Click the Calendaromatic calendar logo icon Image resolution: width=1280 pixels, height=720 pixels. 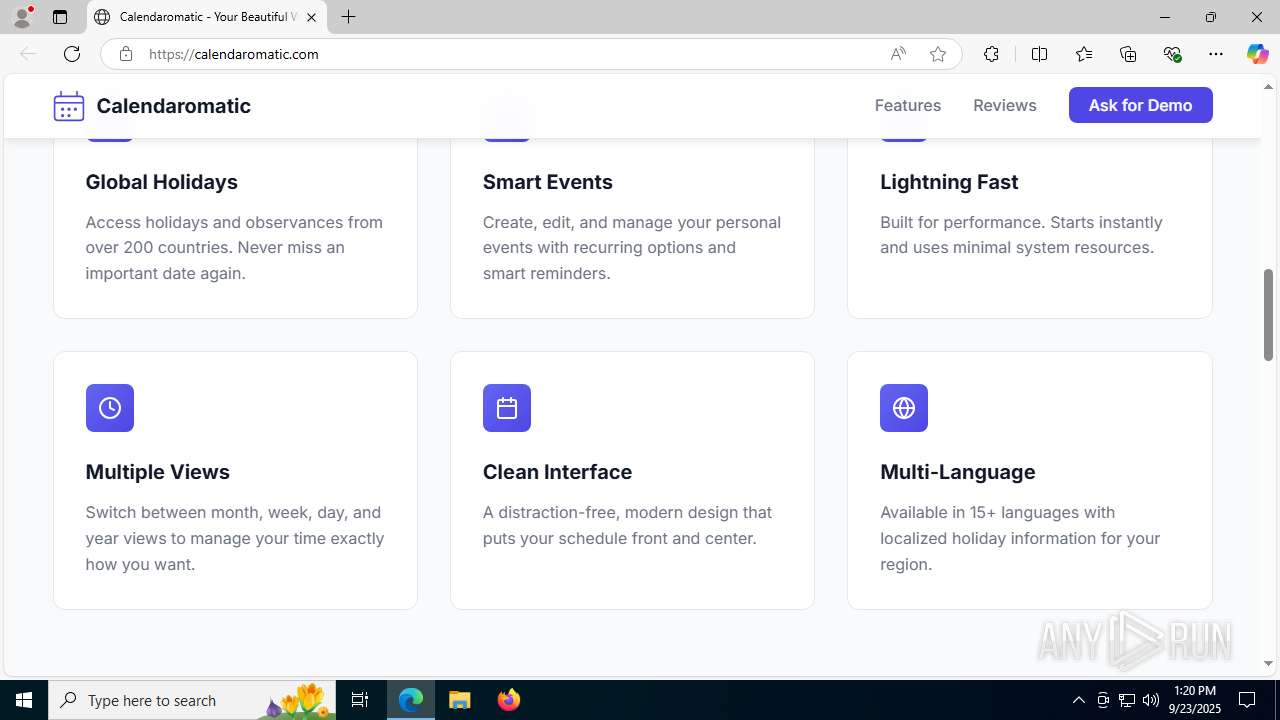click(69, 106)
